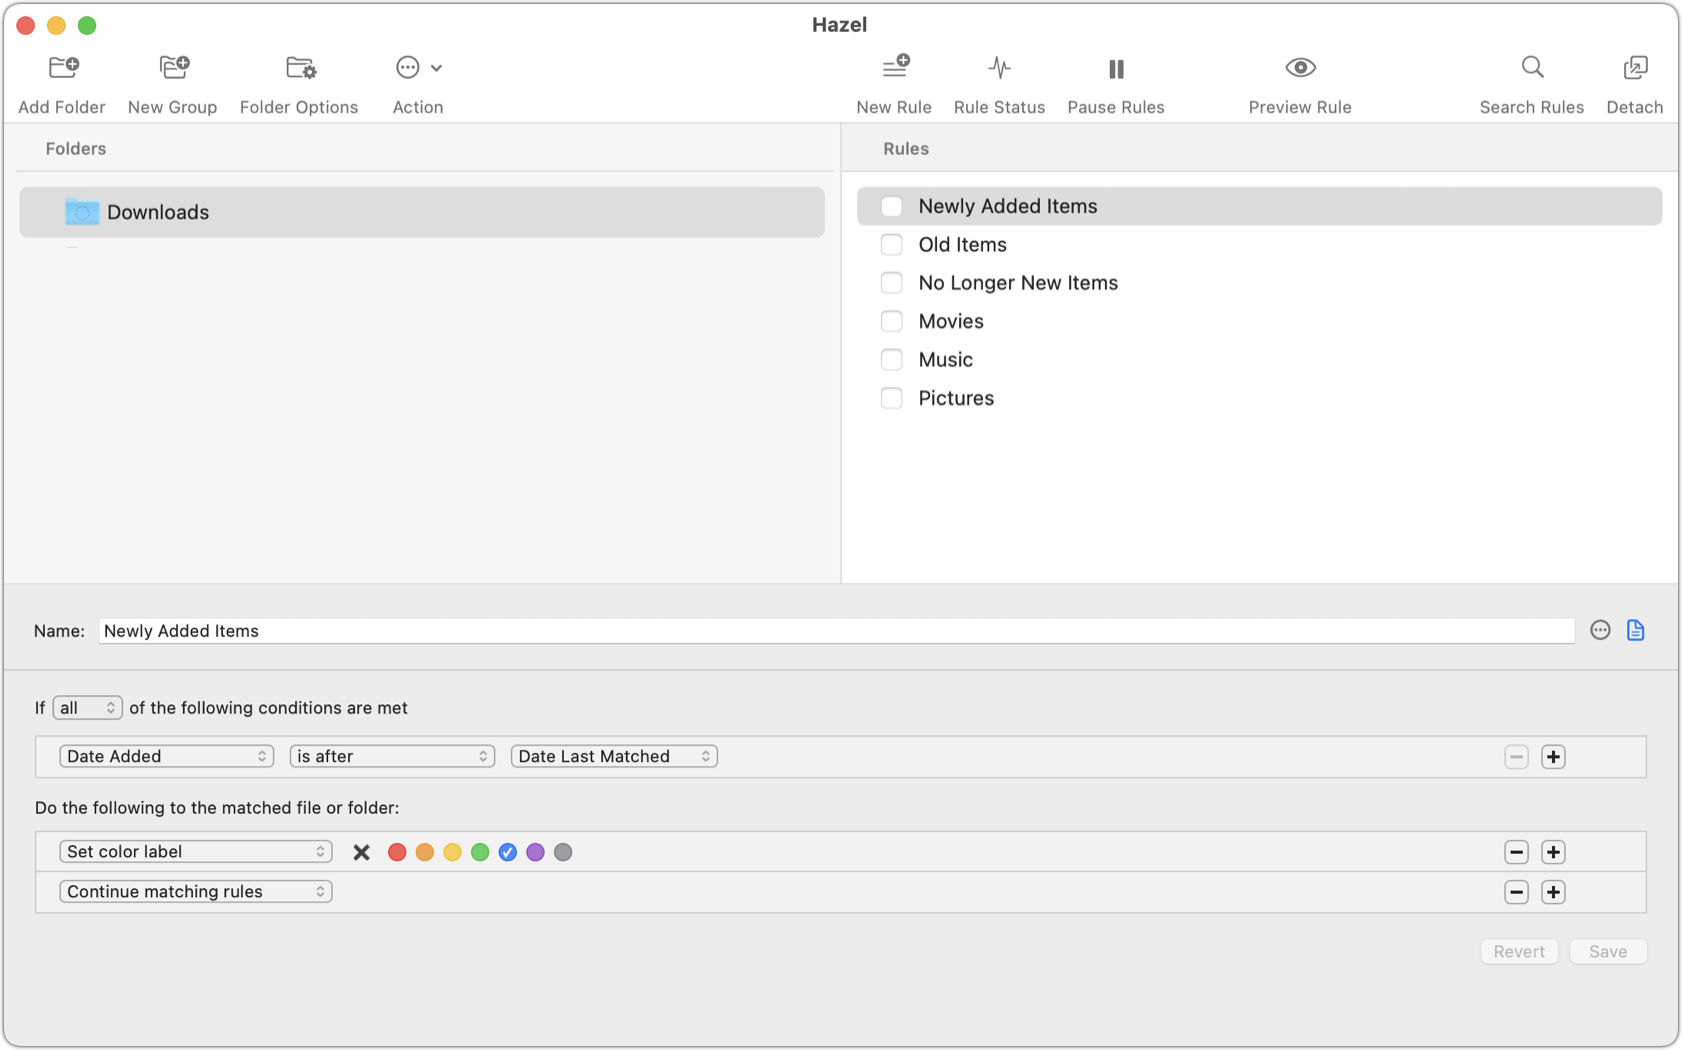Viewport: 1682px width, 1050px height.
Task: Enable the Pictures rule checkbox
Action: click(891, 398)
